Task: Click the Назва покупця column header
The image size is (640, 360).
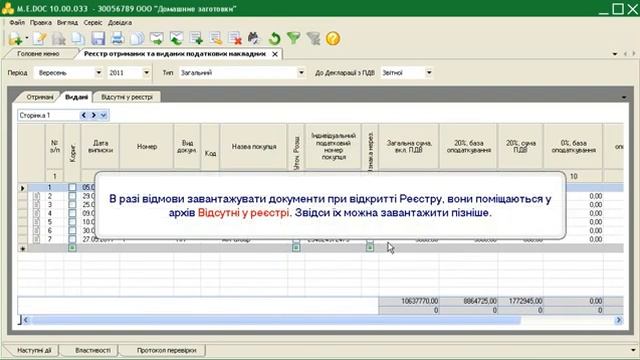Action: 254,147
